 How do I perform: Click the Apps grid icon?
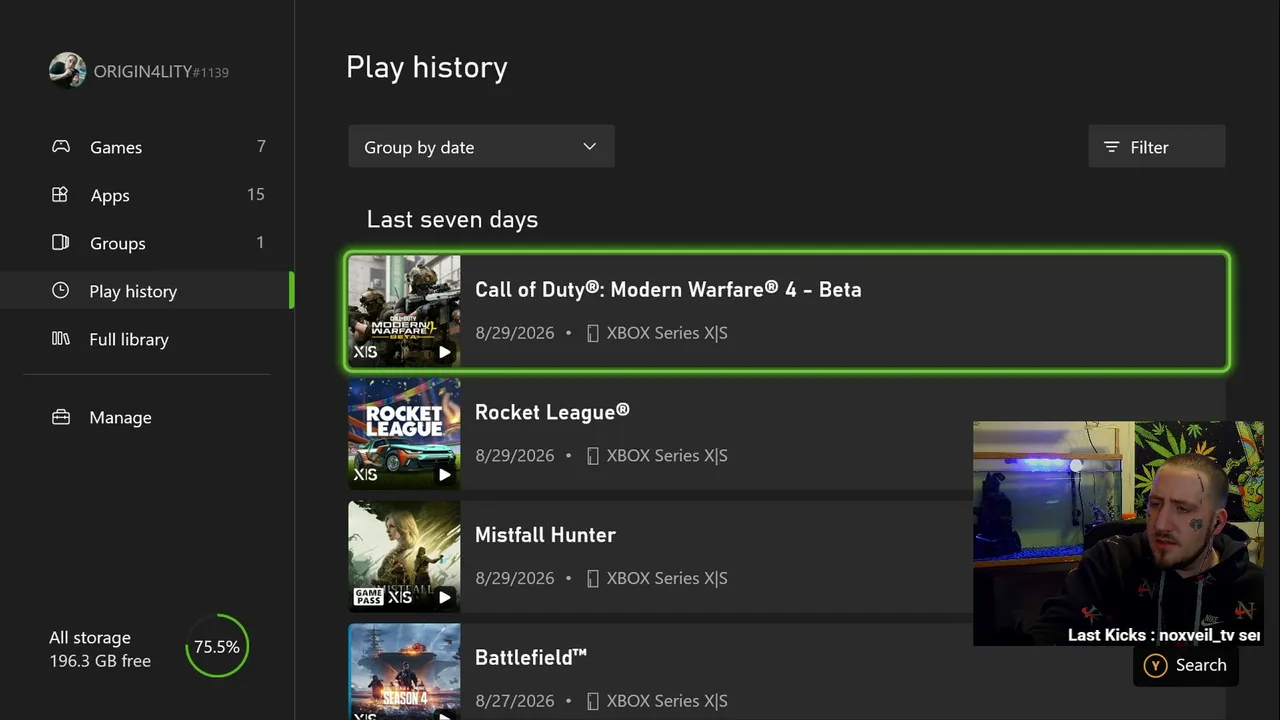pyautogui.click(x=60, y=194)
